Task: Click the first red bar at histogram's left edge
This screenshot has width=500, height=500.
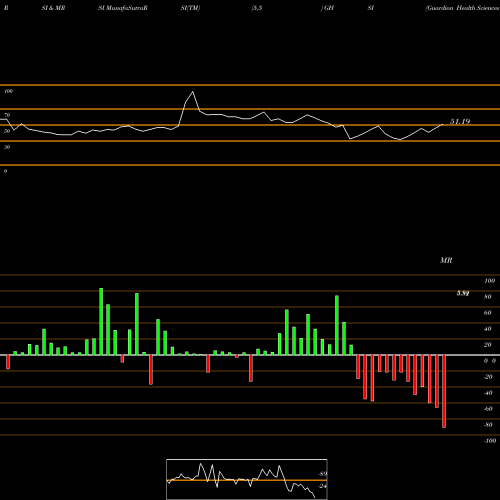Action: click(8, 362)
